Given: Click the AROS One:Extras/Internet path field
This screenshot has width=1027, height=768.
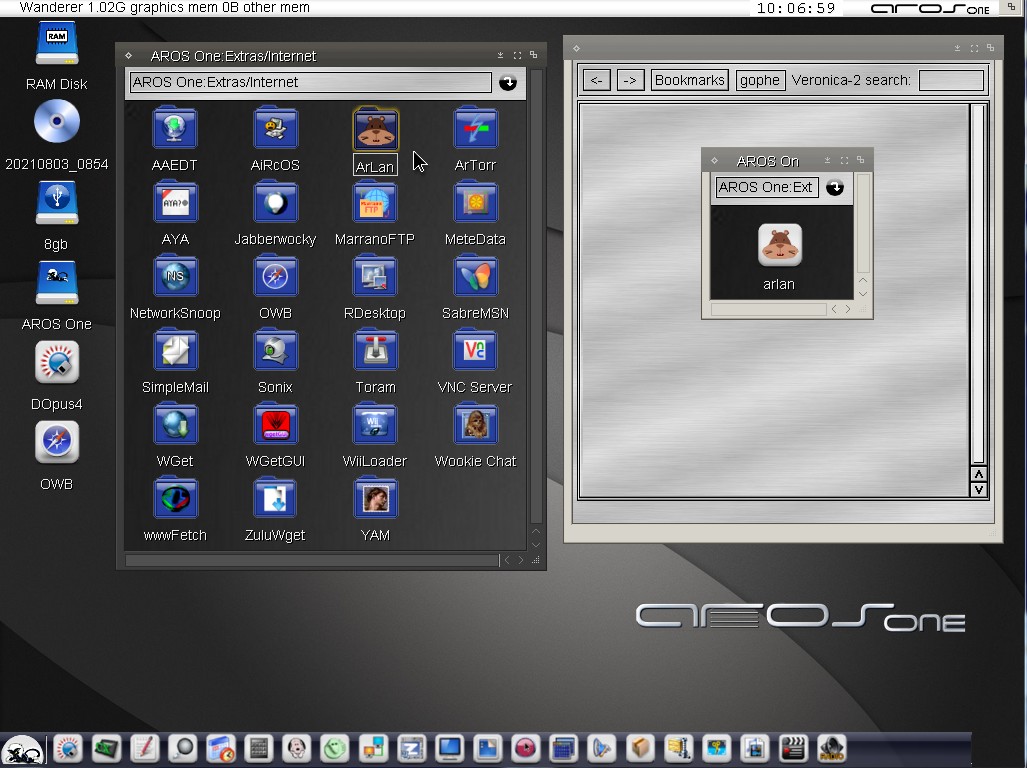Looking at the screenshot, I should pyautogui.click(x=310, y=83).
